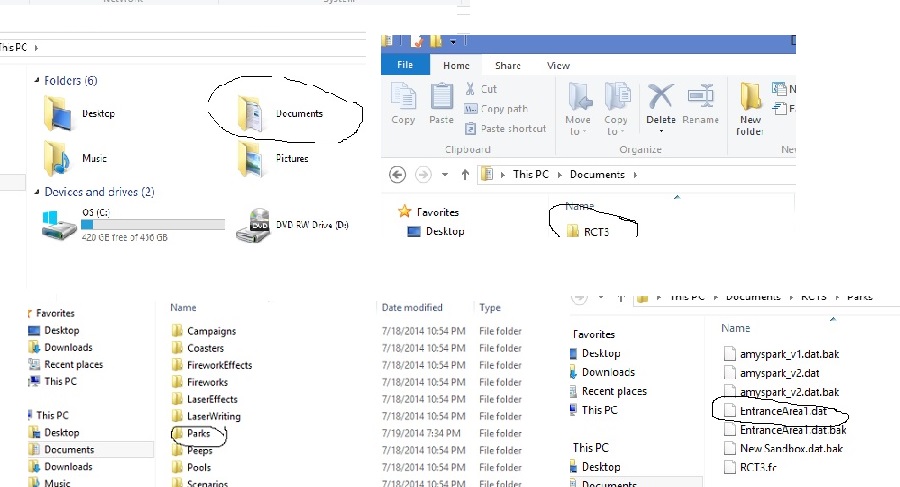Open the DVD RW Drive (D:)

pyautogui.click(x=254, y=227)
